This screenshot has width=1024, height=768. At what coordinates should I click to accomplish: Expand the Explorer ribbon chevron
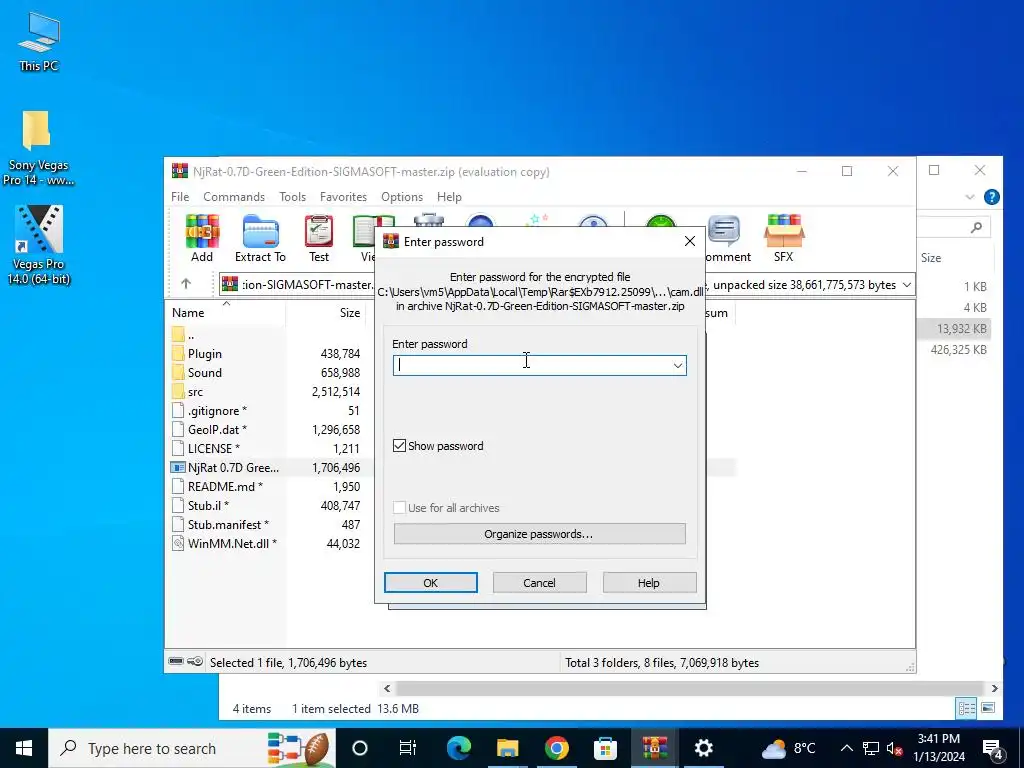pos(970,197)
